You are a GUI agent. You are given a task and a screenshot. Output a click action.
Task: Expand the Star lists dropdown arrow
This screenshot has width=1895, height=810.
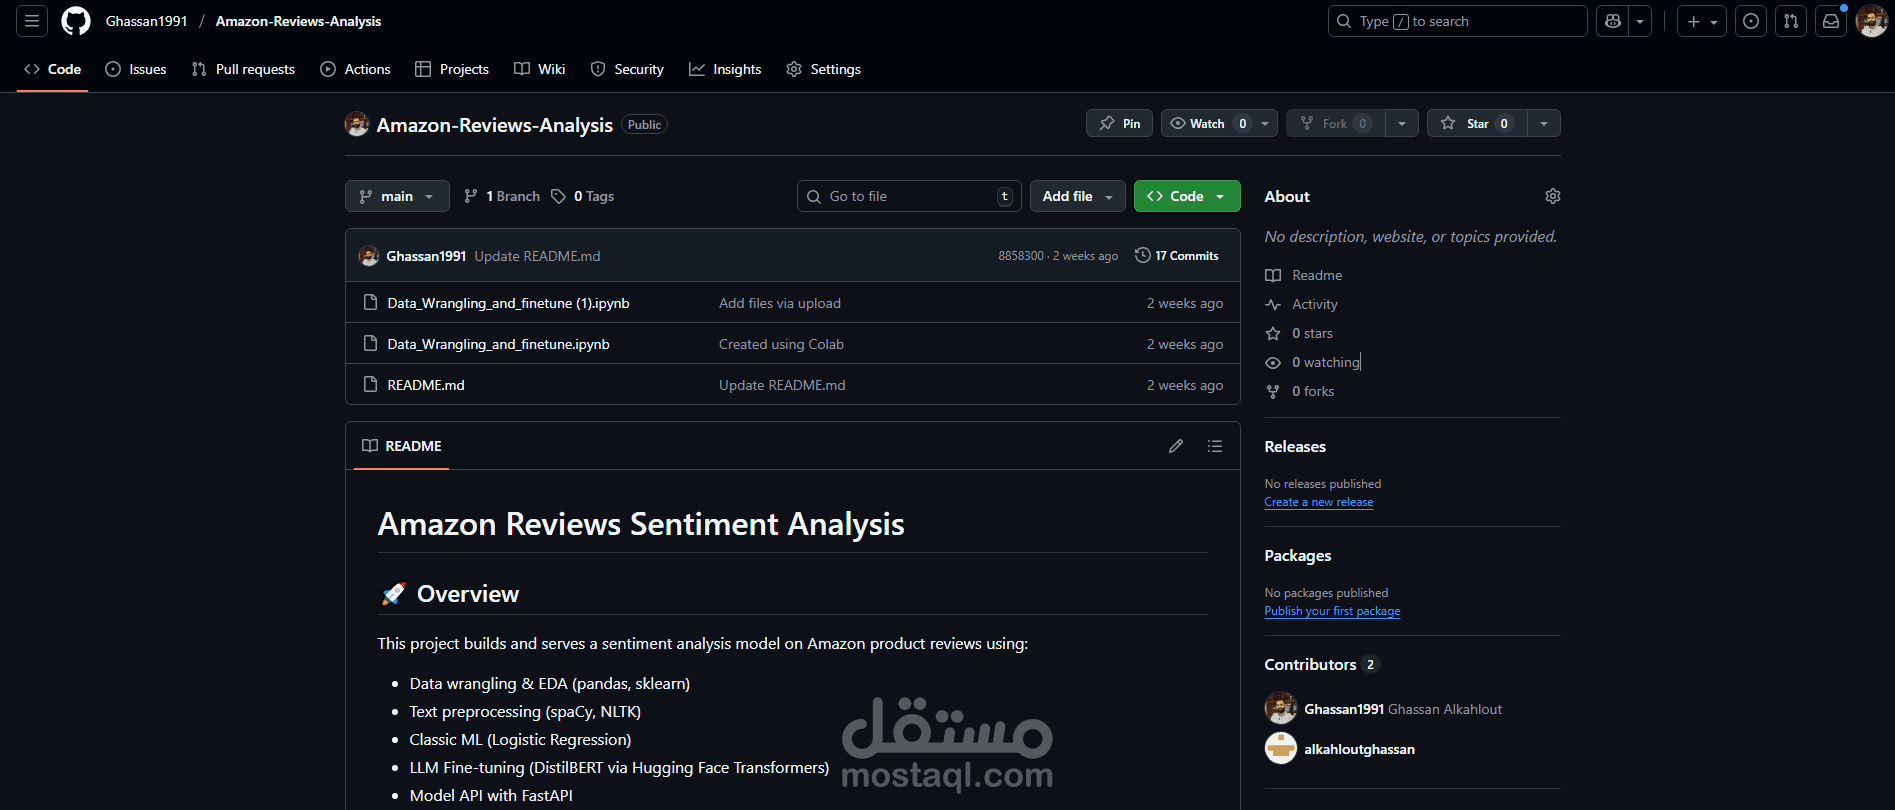pos(1544,123)
